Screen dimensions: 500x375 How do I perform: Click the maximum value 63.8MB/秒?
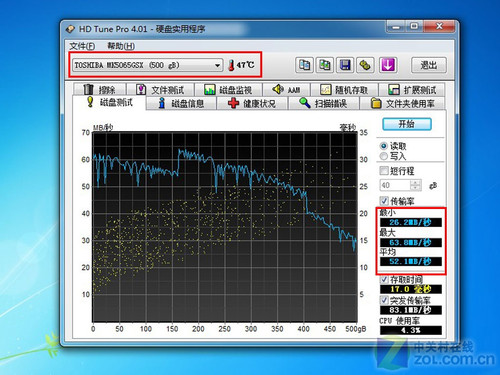click(411, 242)
